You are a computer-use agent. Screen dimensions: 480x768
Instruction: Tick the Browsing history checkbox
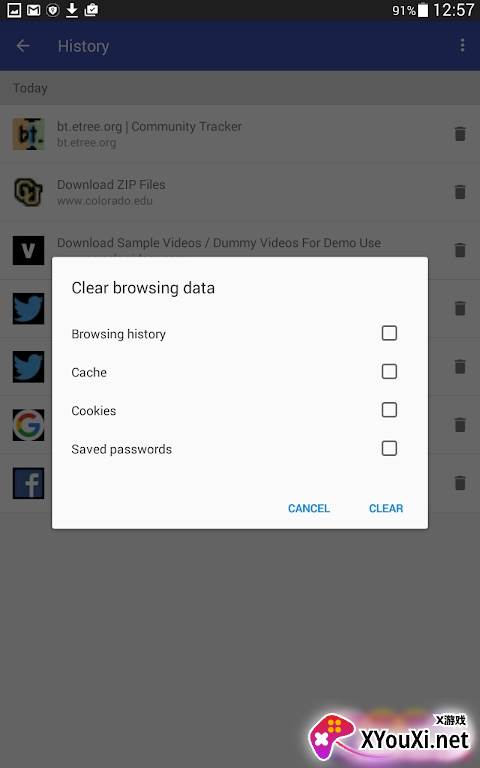pyautogui.click(x=389, y=333)
